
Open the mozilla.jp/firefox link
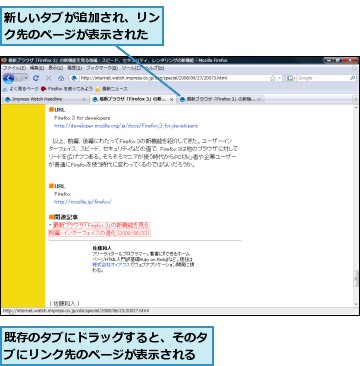point(83,202)
